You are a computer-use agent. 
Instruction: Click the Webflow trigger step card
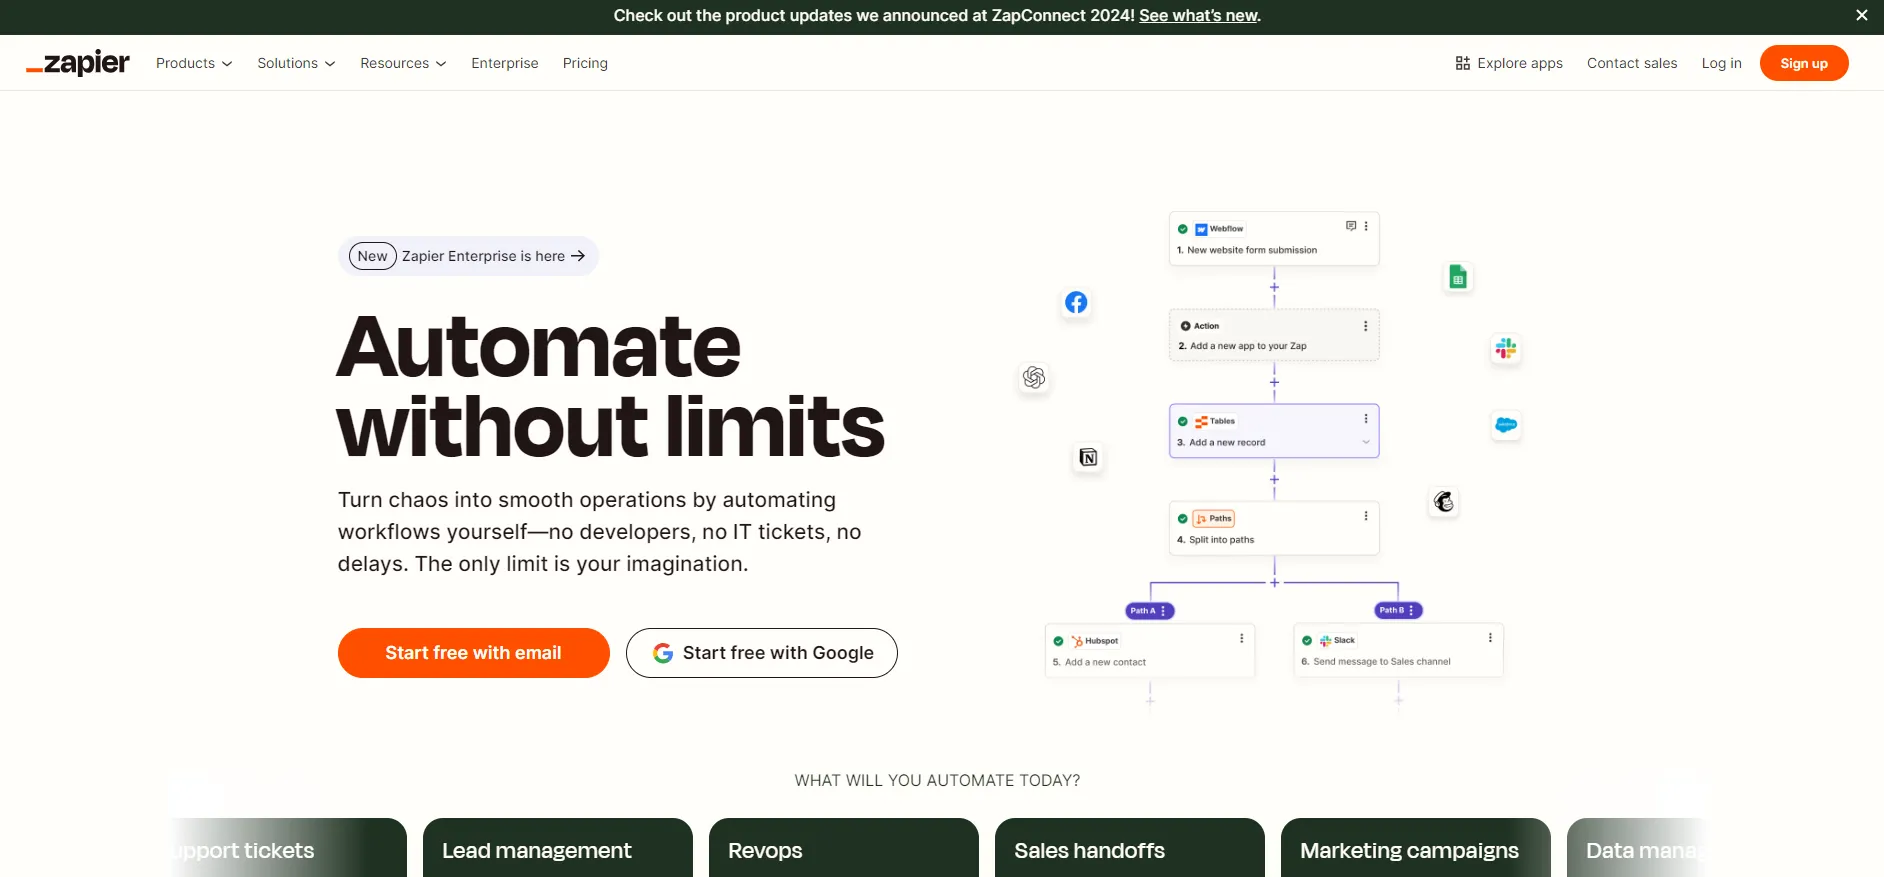(x=1274, y=239)
